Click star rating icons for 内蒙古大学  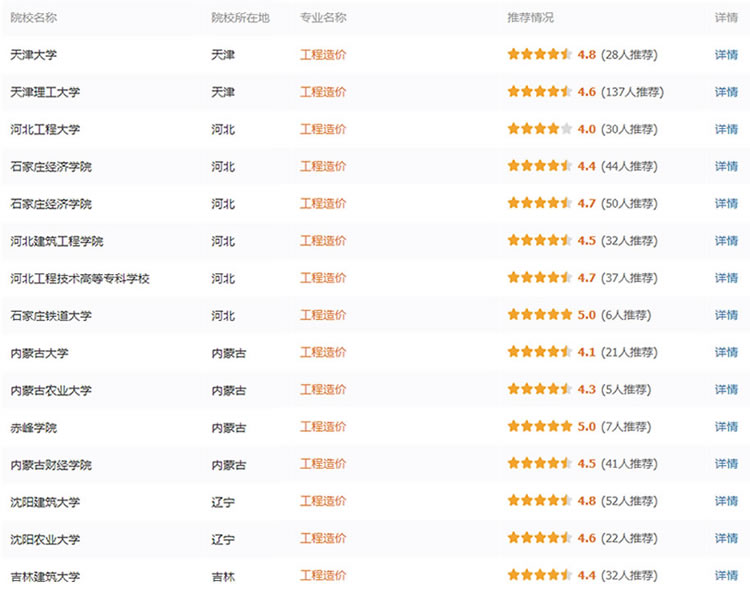tap(540, 352)
